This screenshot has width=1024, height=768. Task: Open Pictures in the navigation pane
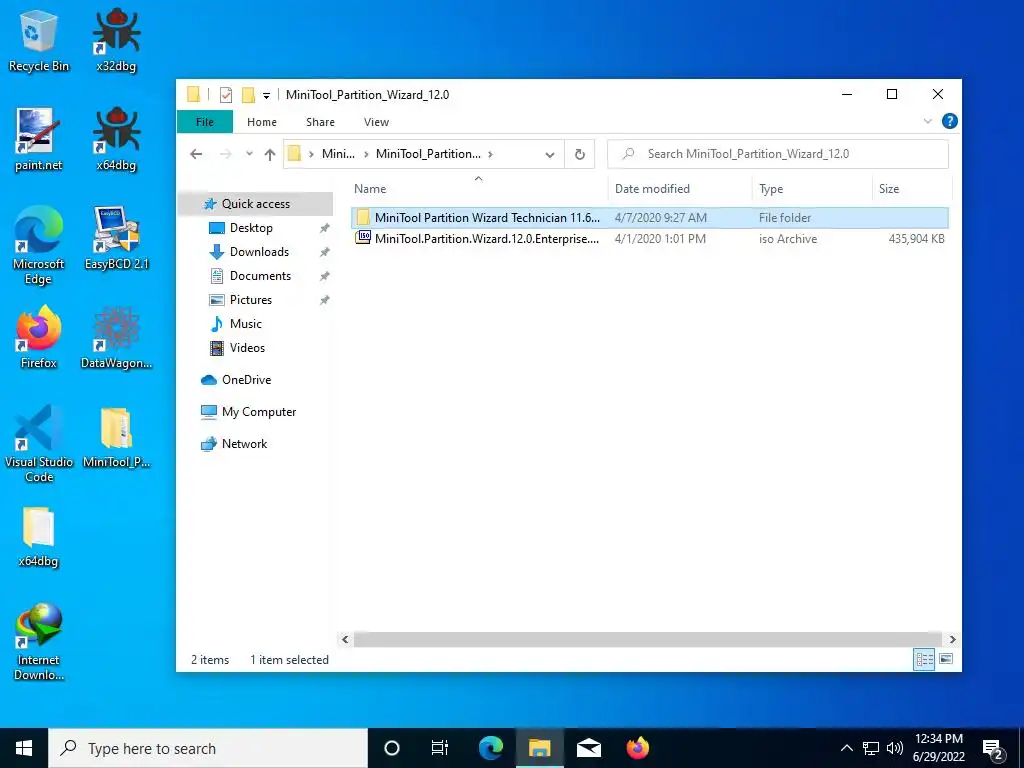pyautogui.click(x=251, y=300)
